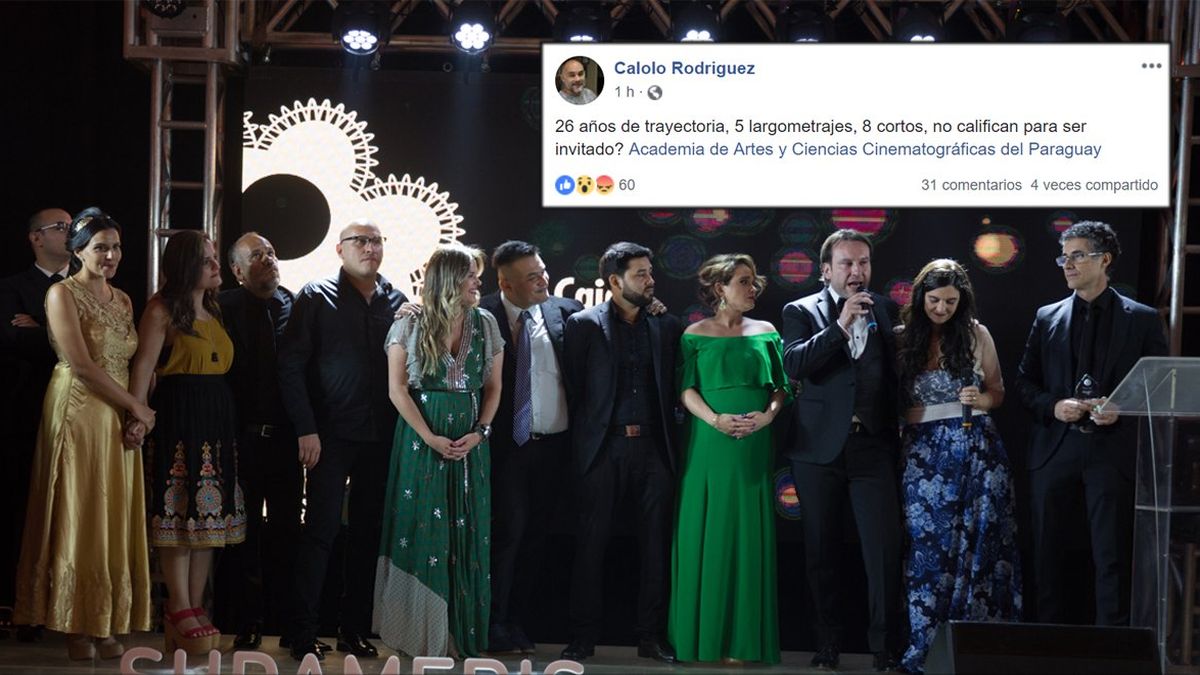
Task: Open the 4 veces compartido shares
Action: pos(1094,185)
